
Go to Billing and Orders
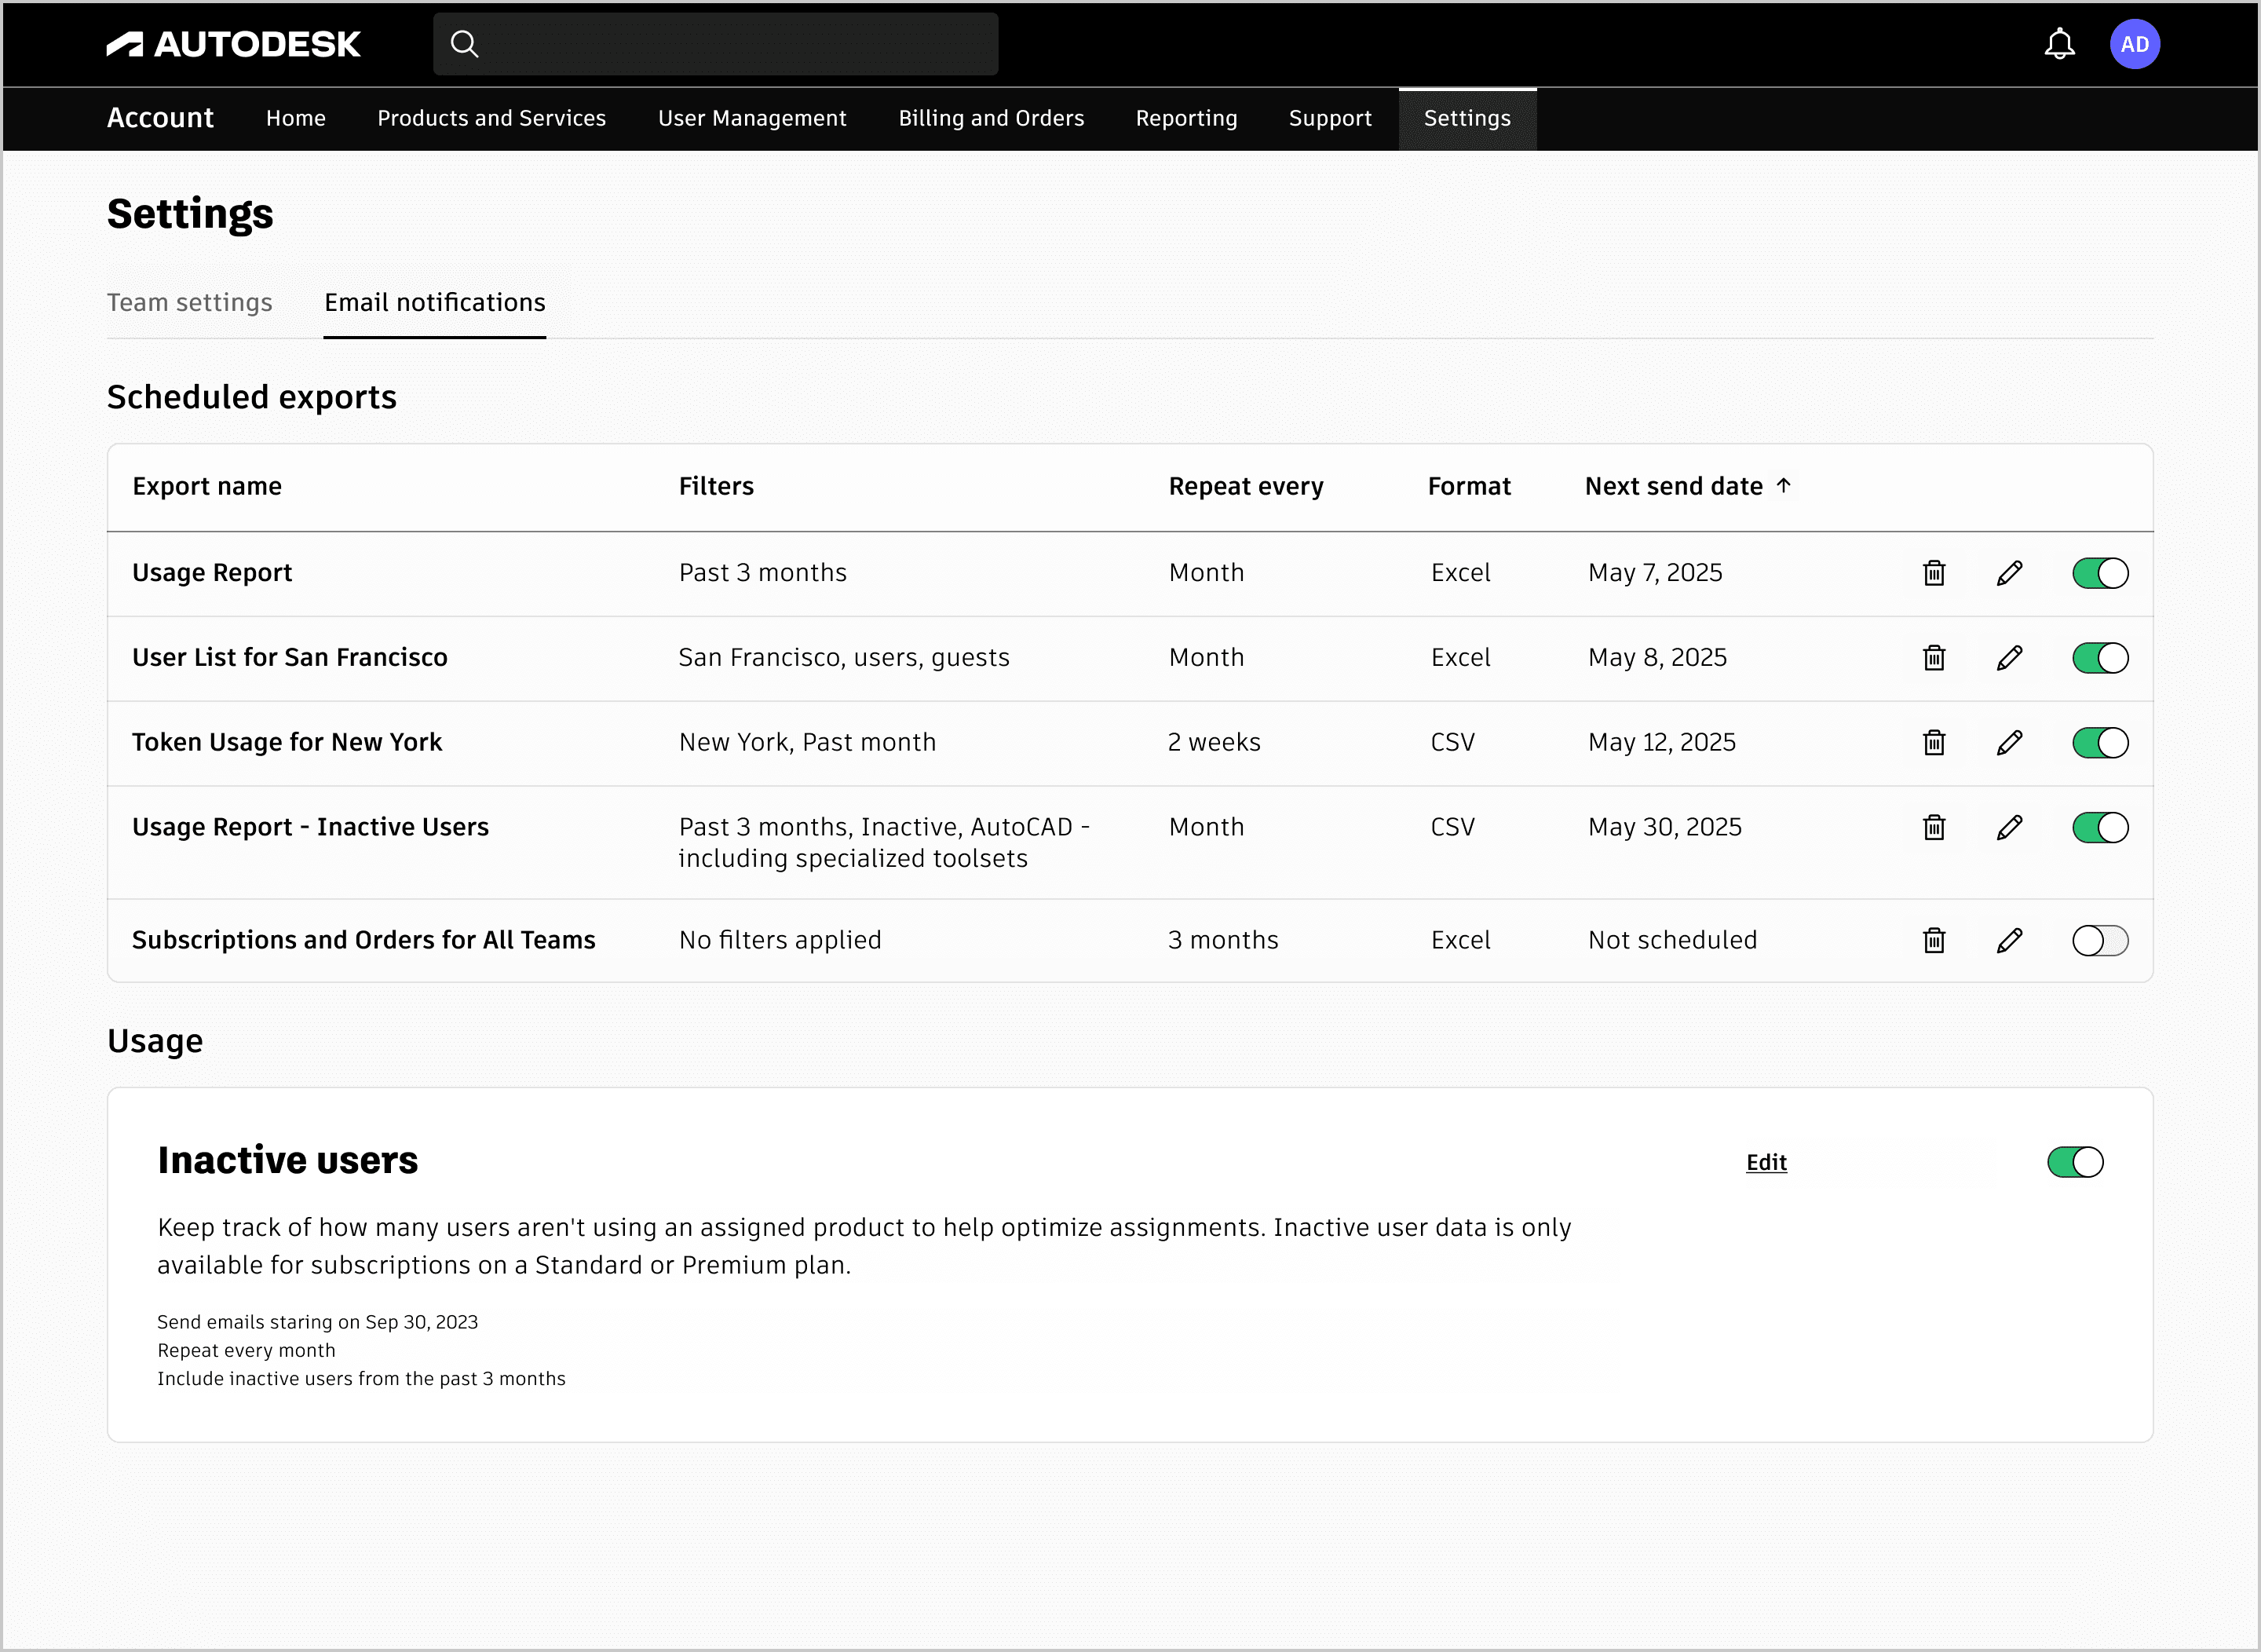[x=990, y=119]
